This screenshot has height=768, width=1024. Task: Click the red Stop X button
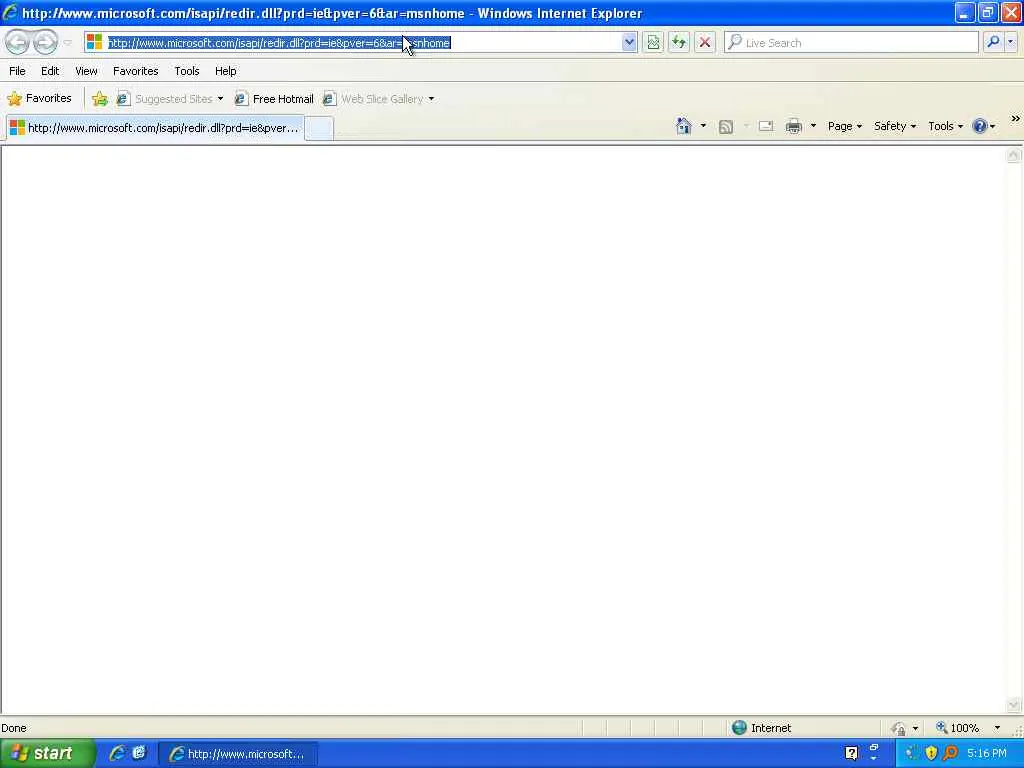pos(705,42)
